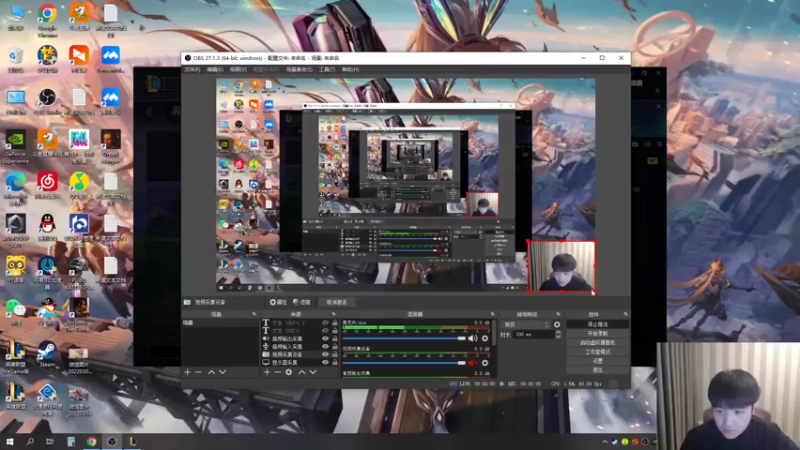Pop out the Controls dock panel
This screenshot has height=450, width=800.
626,314
